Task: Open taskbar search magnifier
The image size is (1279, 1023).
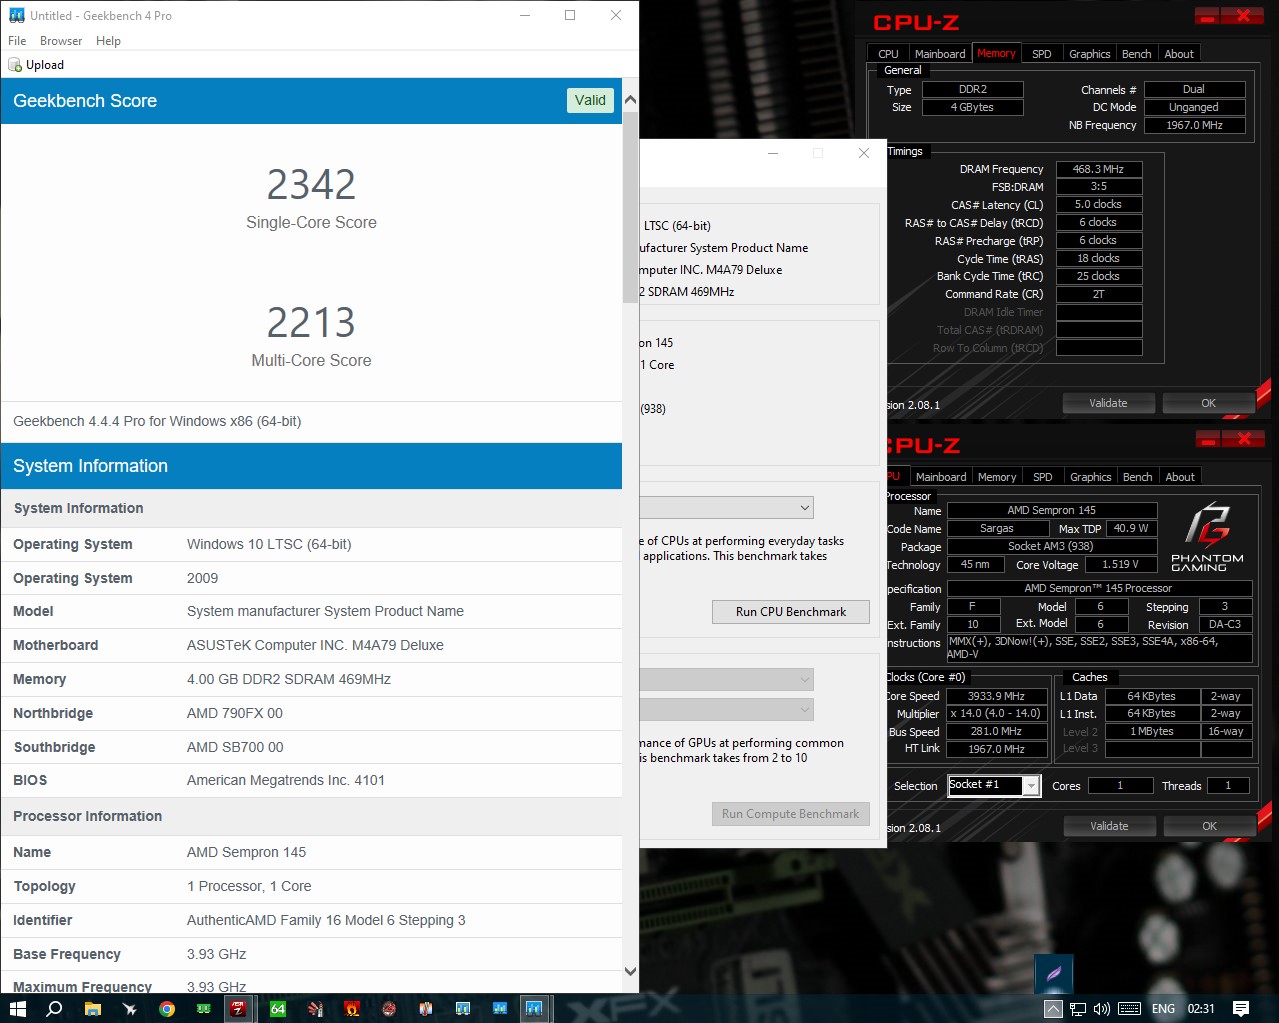Action: pos(55,1008)
